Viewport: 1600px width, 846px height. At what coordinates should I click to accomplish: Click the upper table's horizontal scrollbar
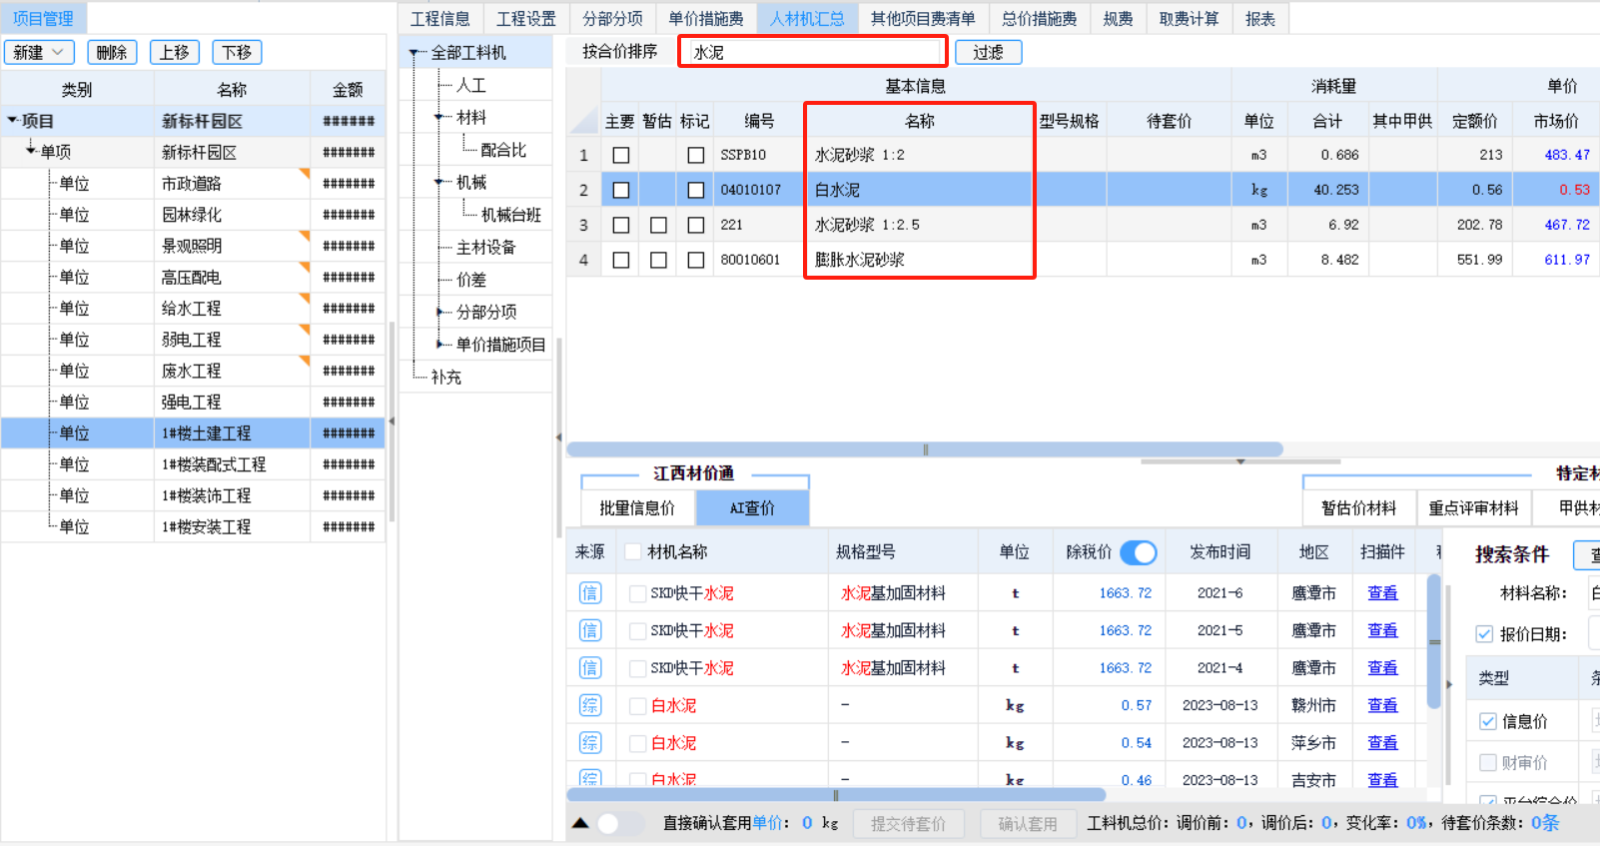(x=925, y=450)
